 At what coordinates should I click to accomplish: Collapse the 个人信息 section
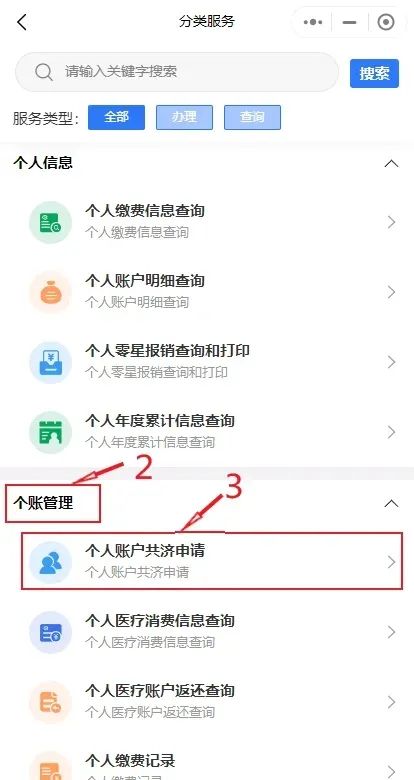click(x=392, y=163)
